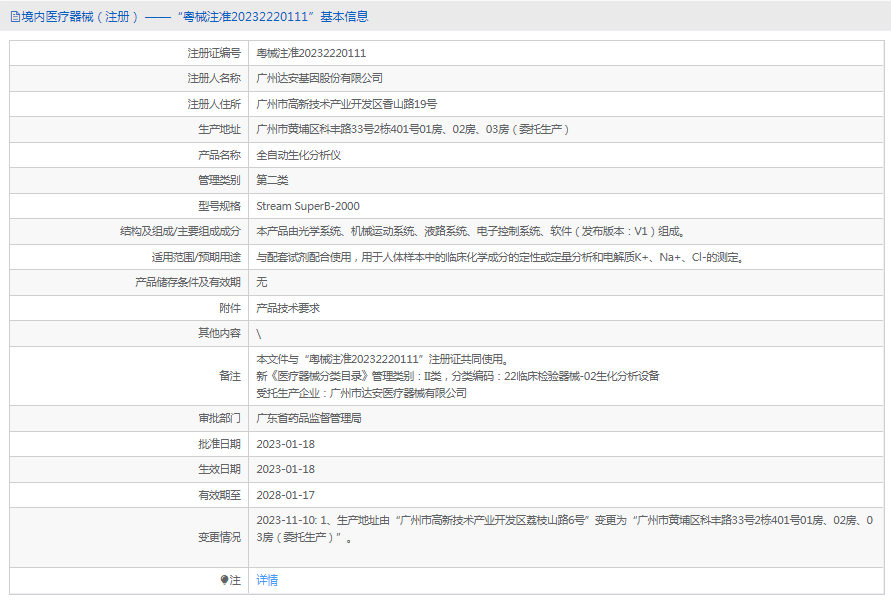Click the 附件 row label
The image size is (891, 604).
[x=230, y=308]
